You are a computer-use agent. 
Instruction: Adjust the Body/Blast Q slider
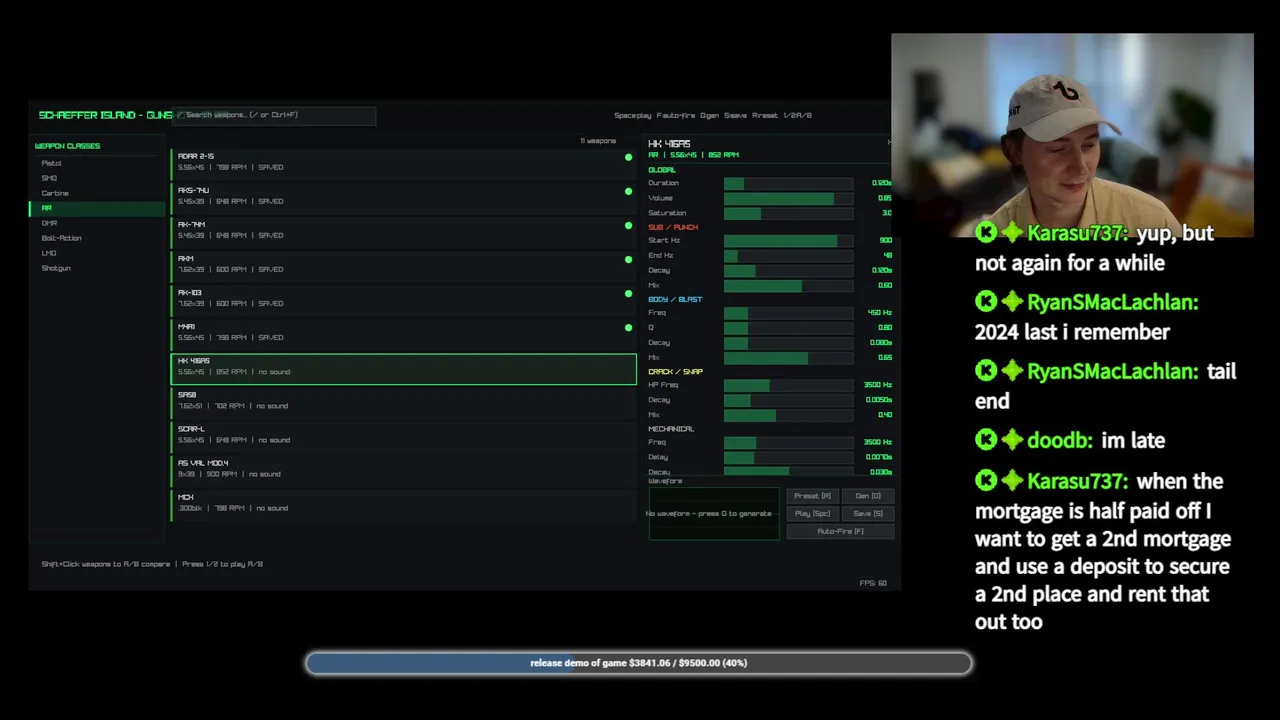pos(788,328)
